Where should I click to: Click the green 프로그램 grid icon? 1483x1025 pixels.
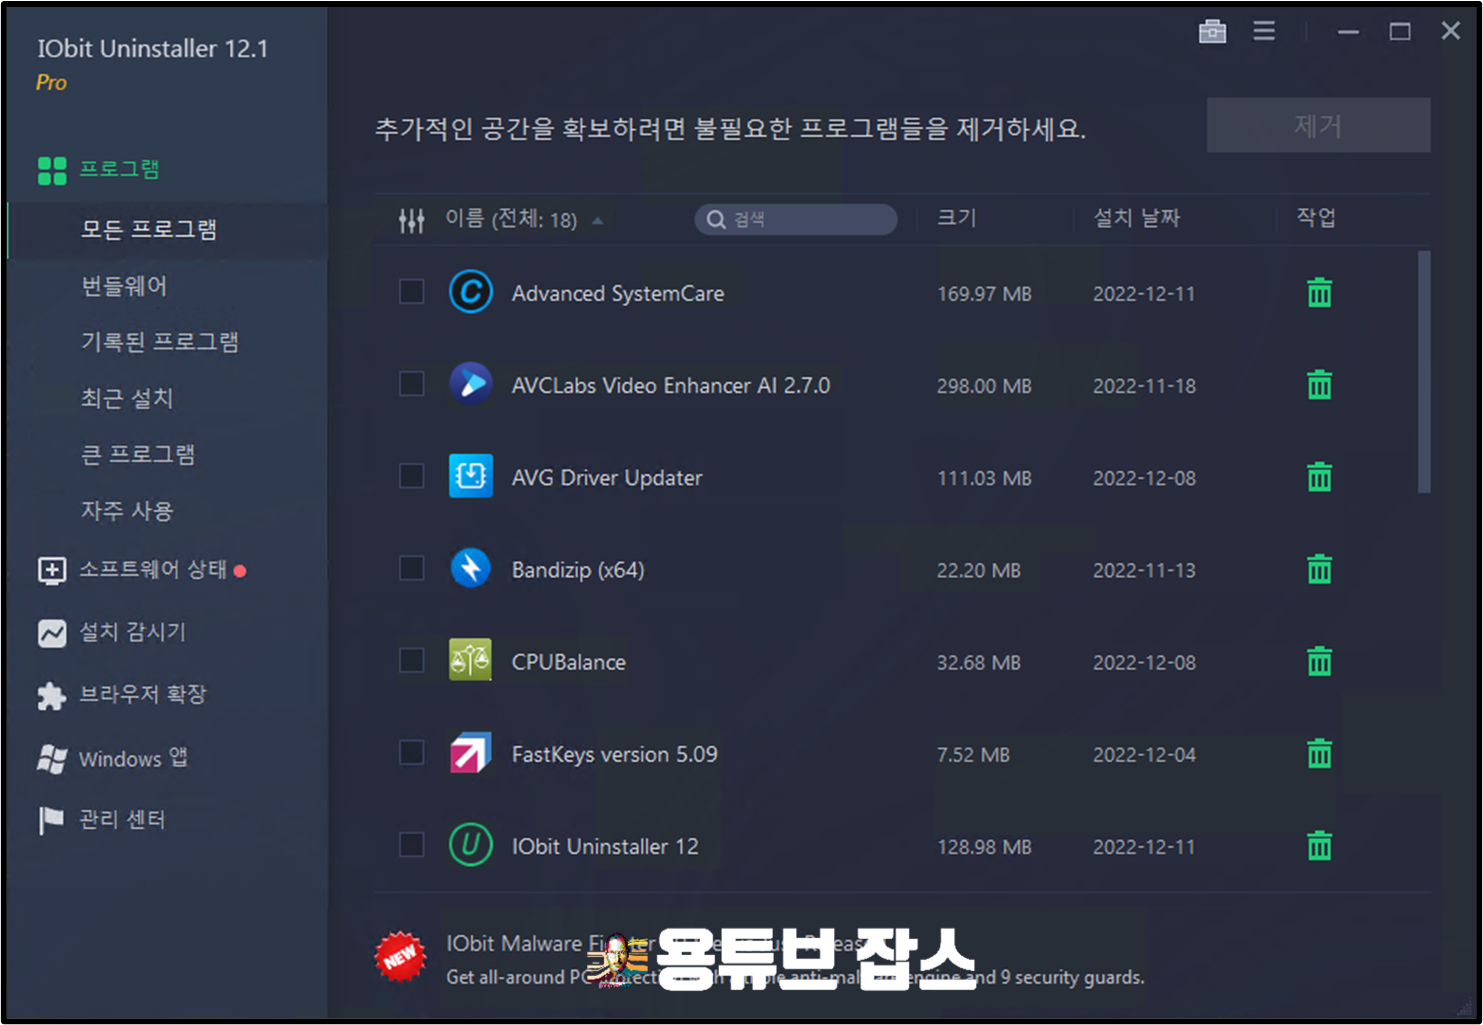[x=52, y=171]
